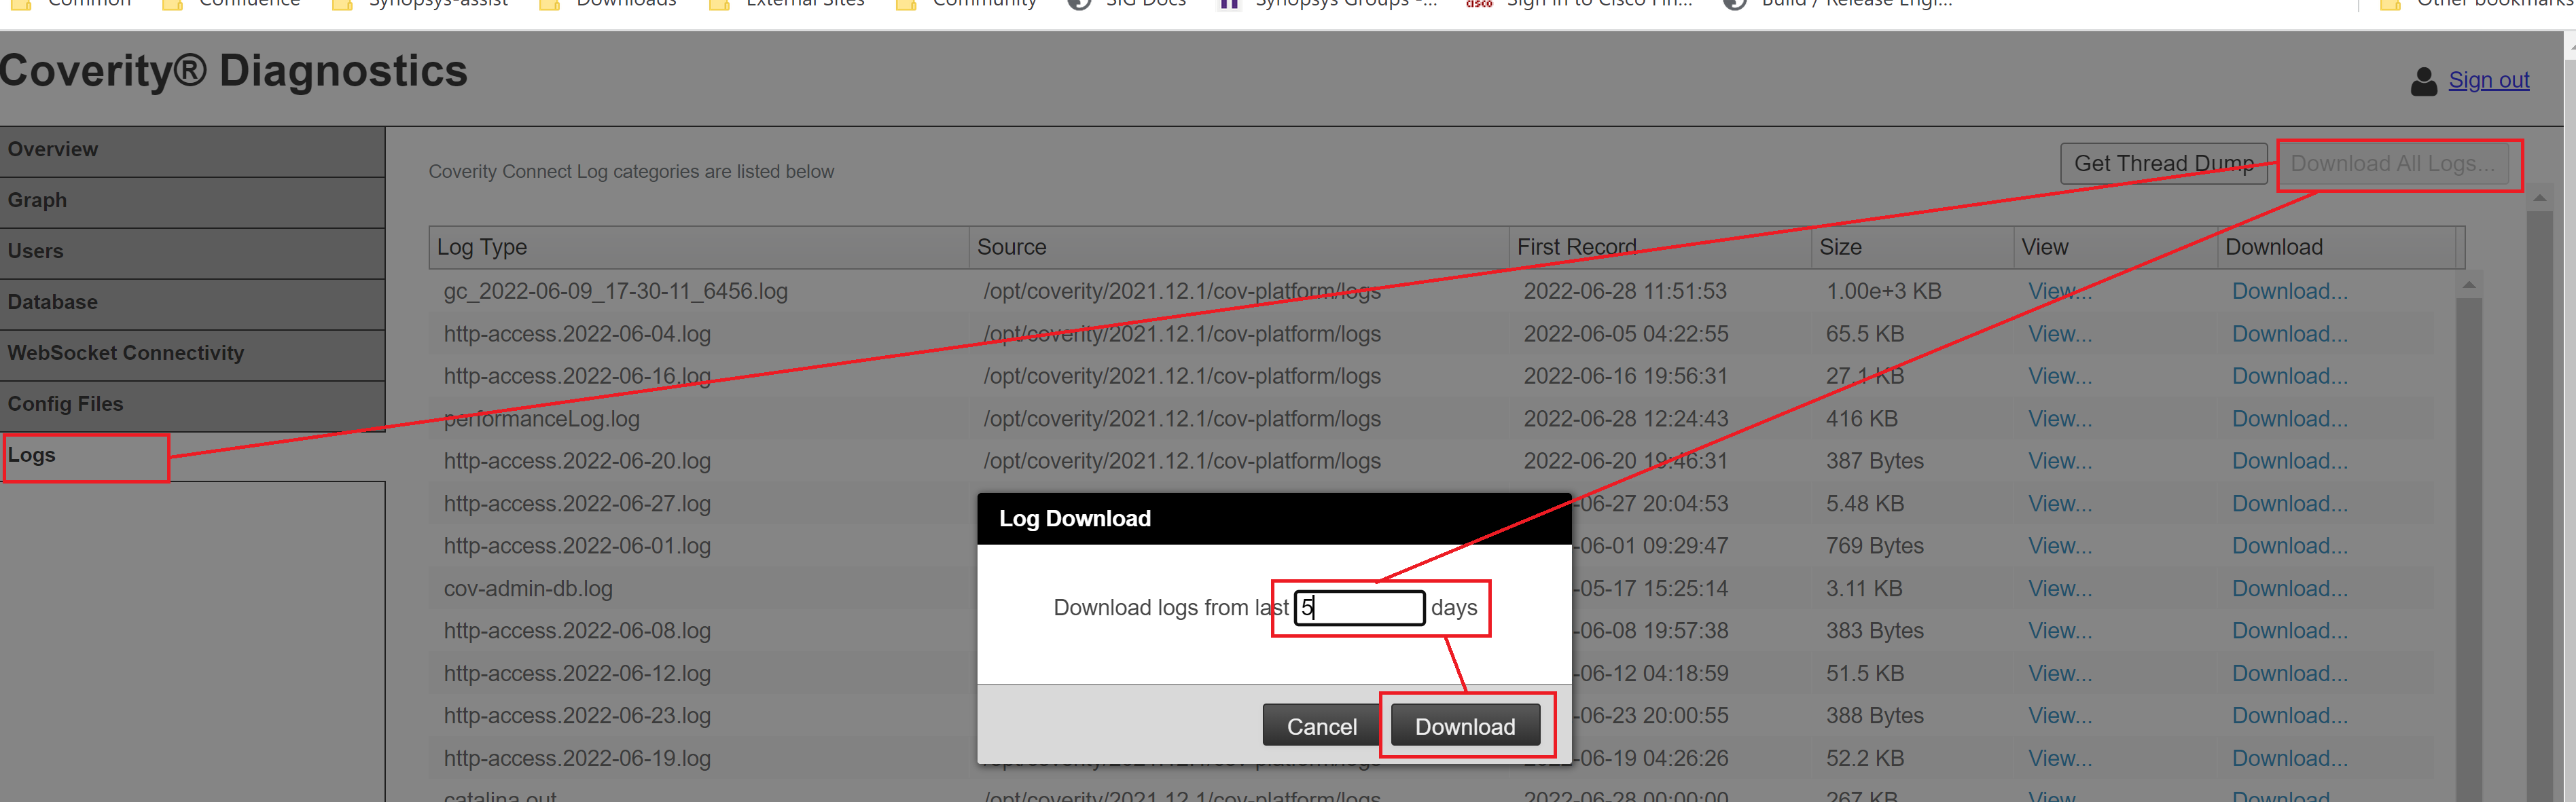Viewport: 2576px width, 802px height.
Task: Download the http-access.2022-06-20.log file
Action: 2289,462
